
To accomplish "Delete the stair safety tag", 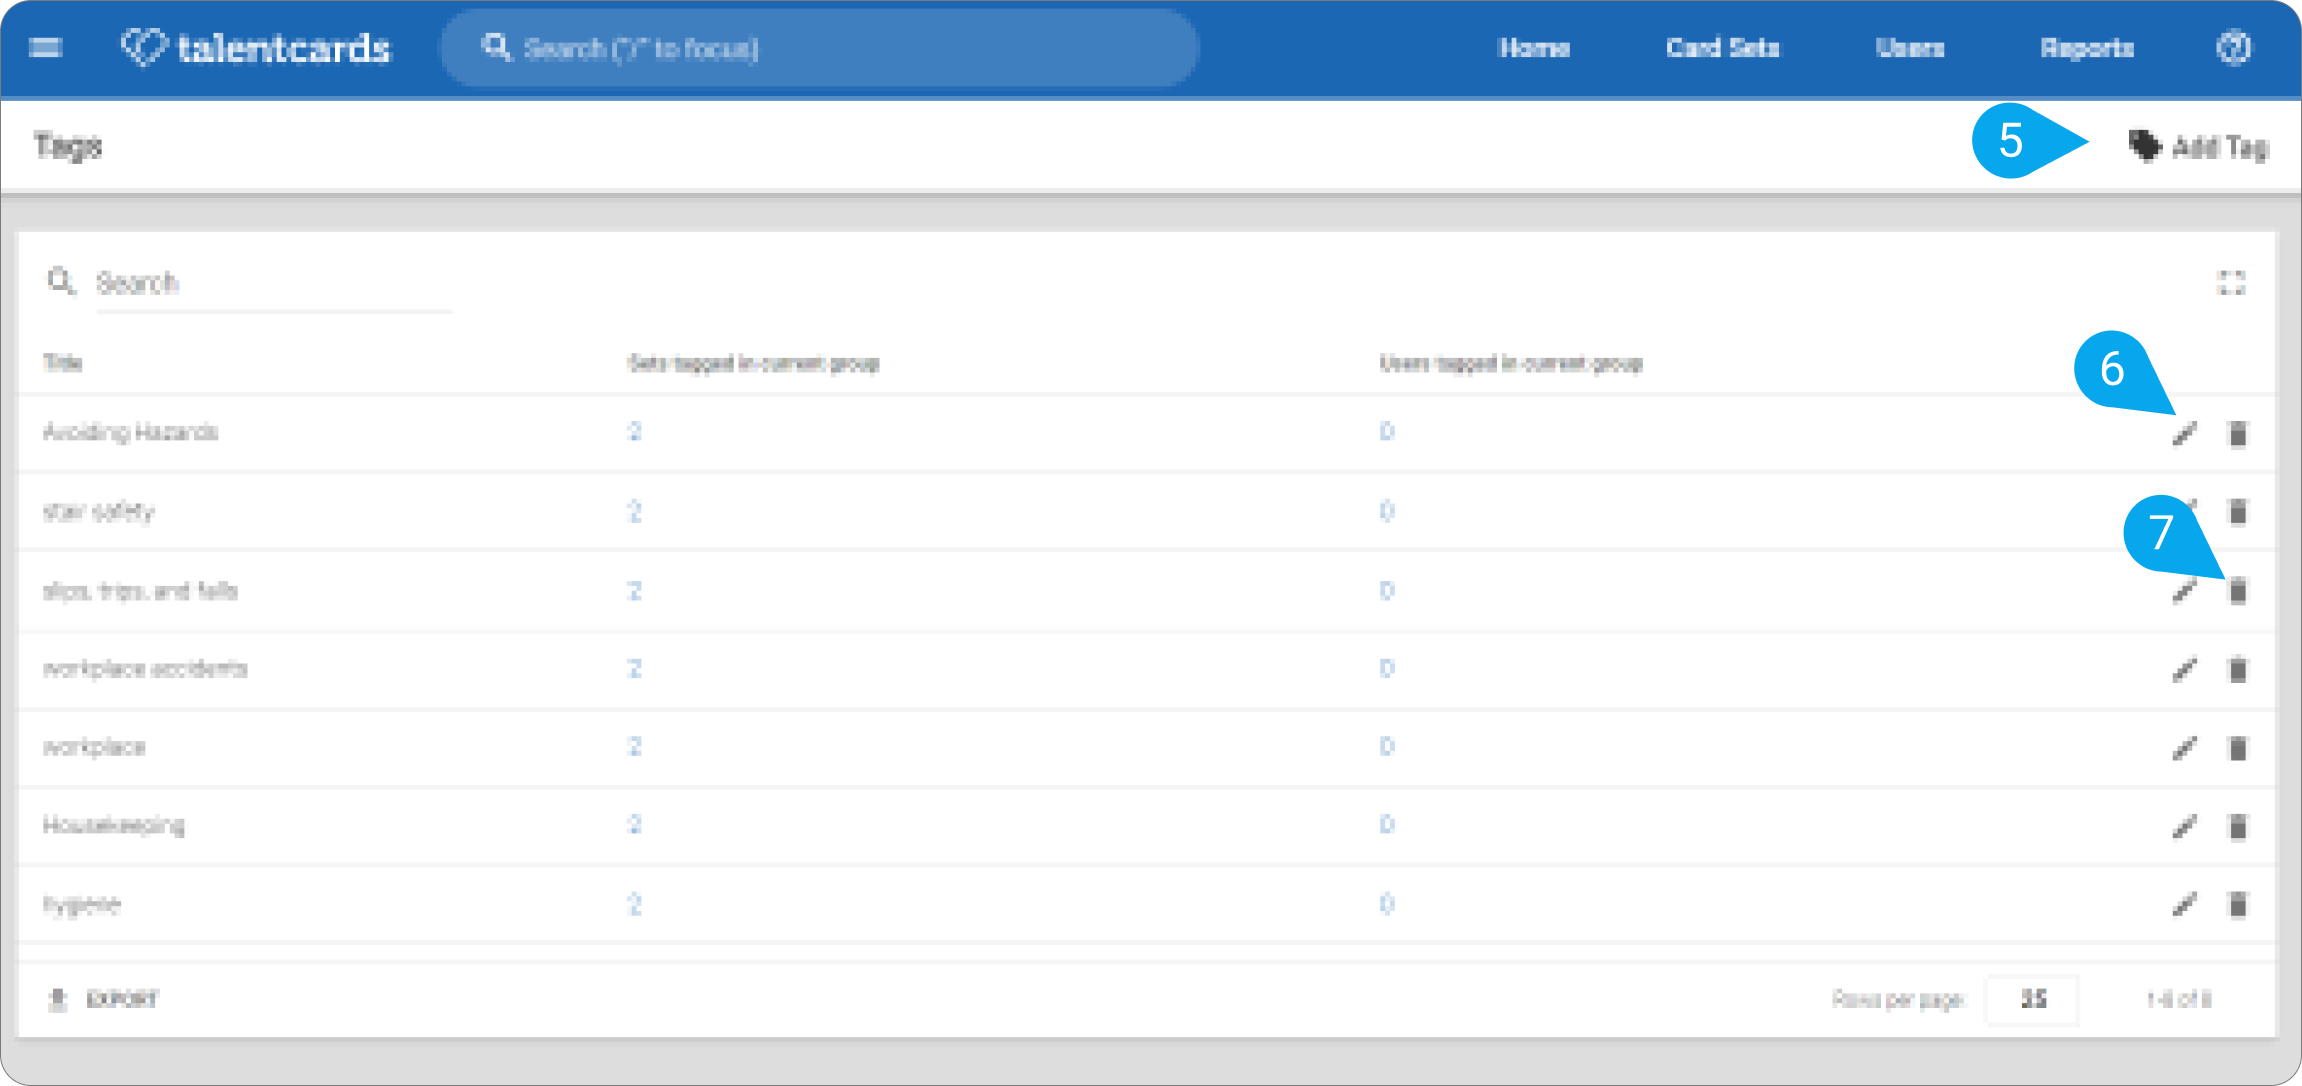I will point(2238,512).
